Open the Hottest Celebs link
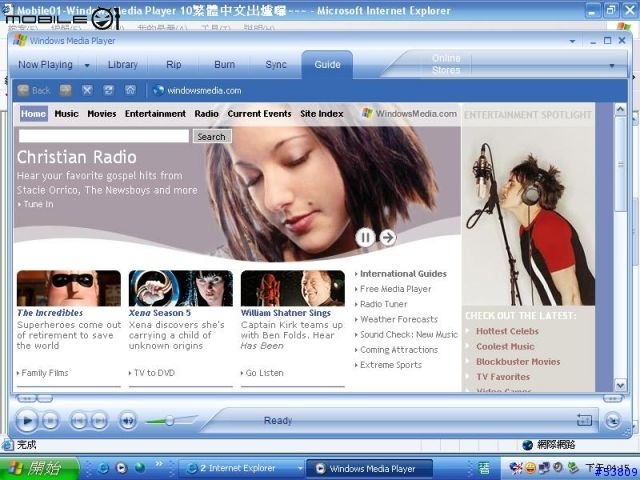The height and width of the screenshot is (480, 640). (x=507, y=331)
